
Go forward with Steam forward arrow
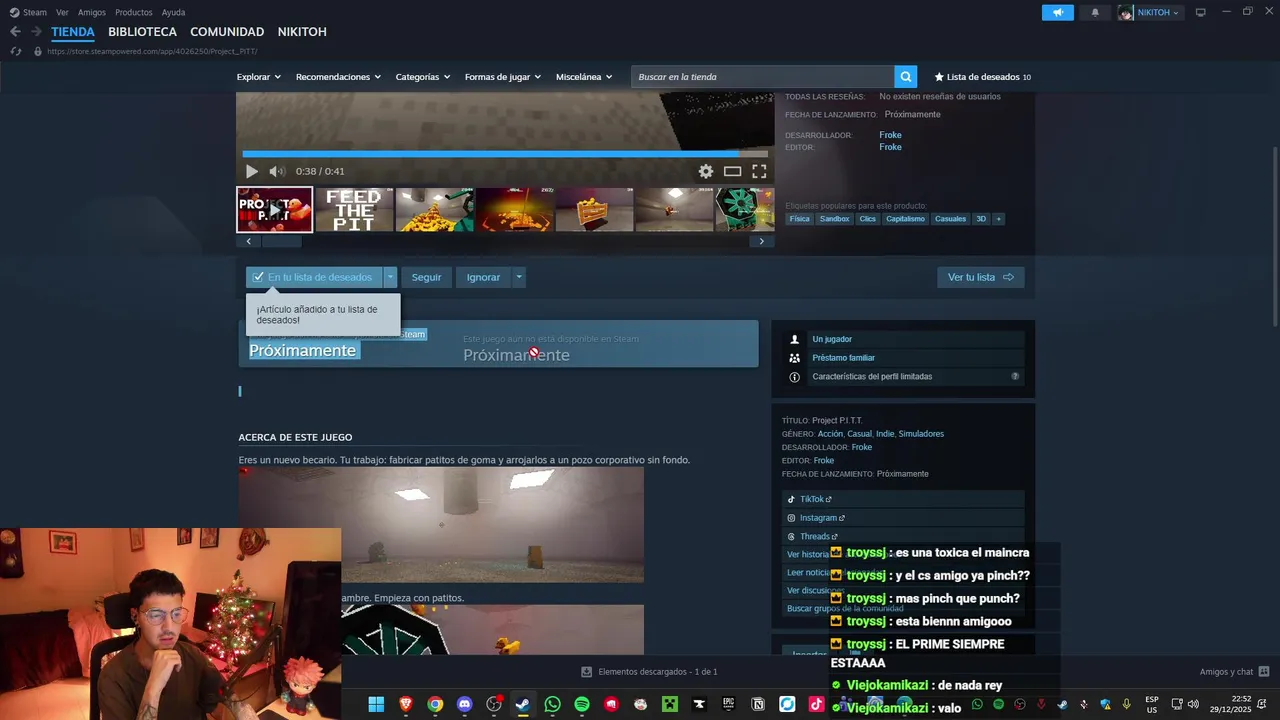(36, 32)
